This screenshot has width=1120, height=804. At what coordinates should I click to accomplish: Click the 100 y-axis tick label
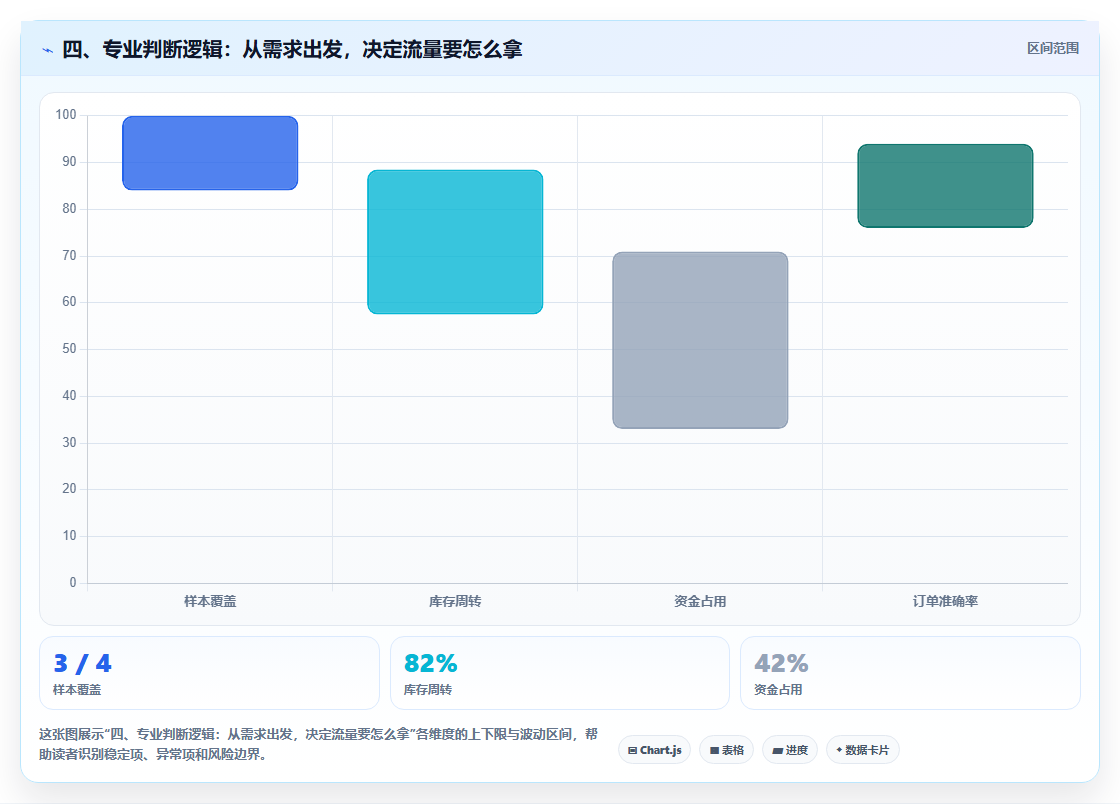66,114
